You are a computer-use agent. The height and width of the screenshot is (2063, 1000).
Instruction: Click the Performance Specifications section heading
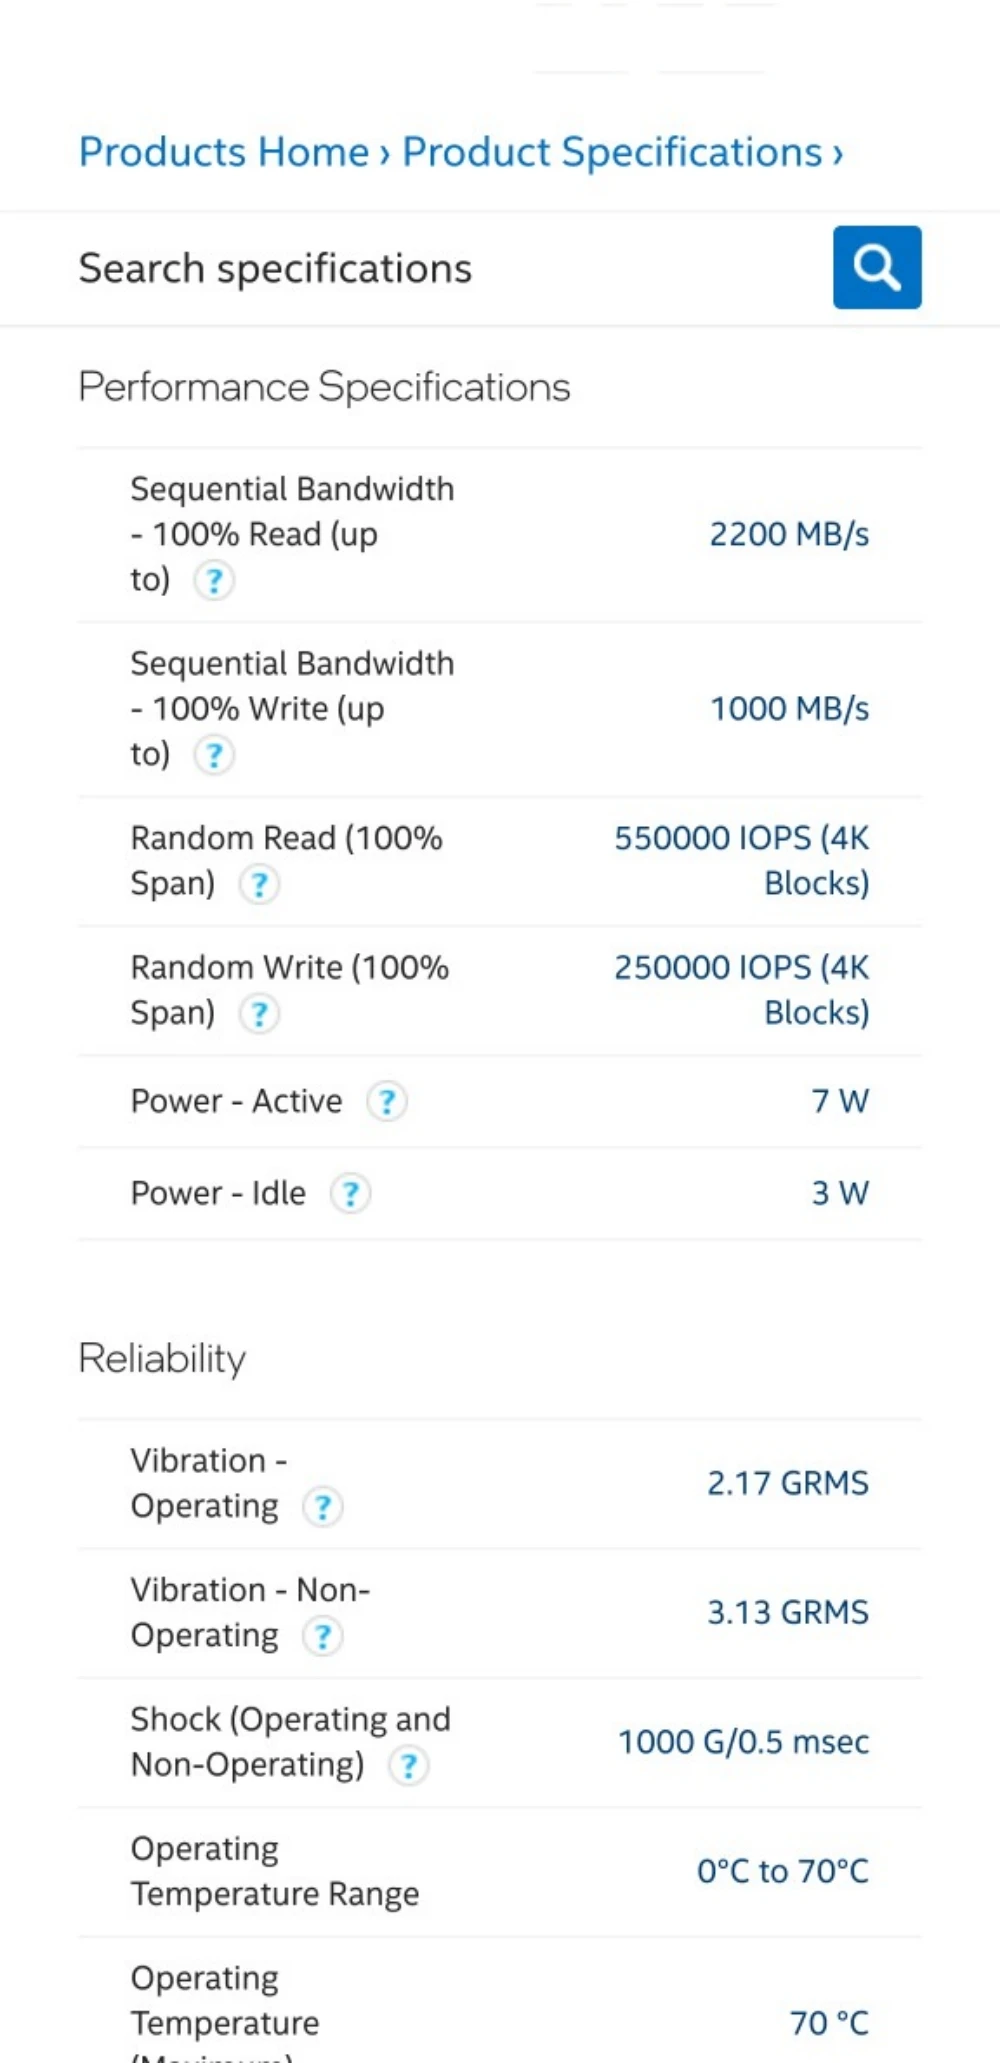click(324, 387)
